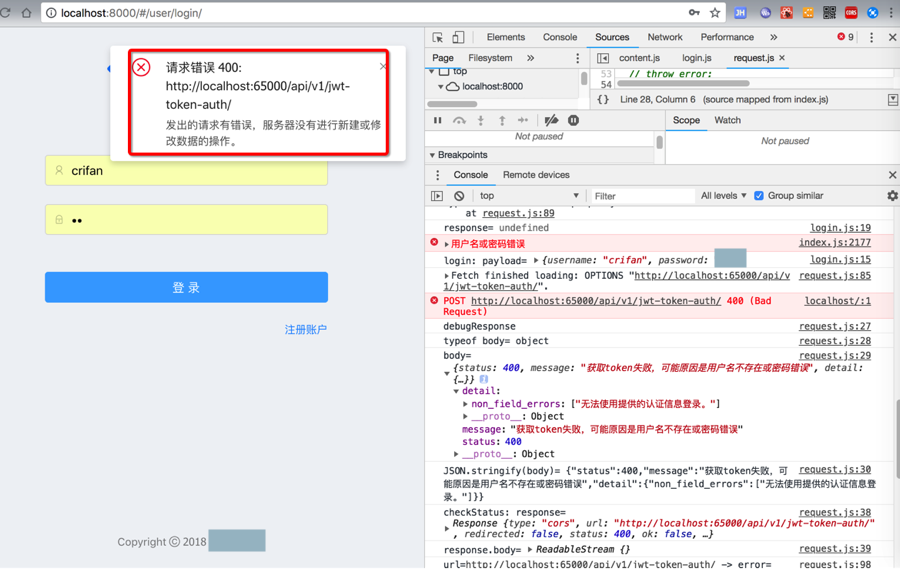Image resolution: width=900 pixels, height=569 pixels.
Task: Switch to the top Console tab
Action: 560,37
